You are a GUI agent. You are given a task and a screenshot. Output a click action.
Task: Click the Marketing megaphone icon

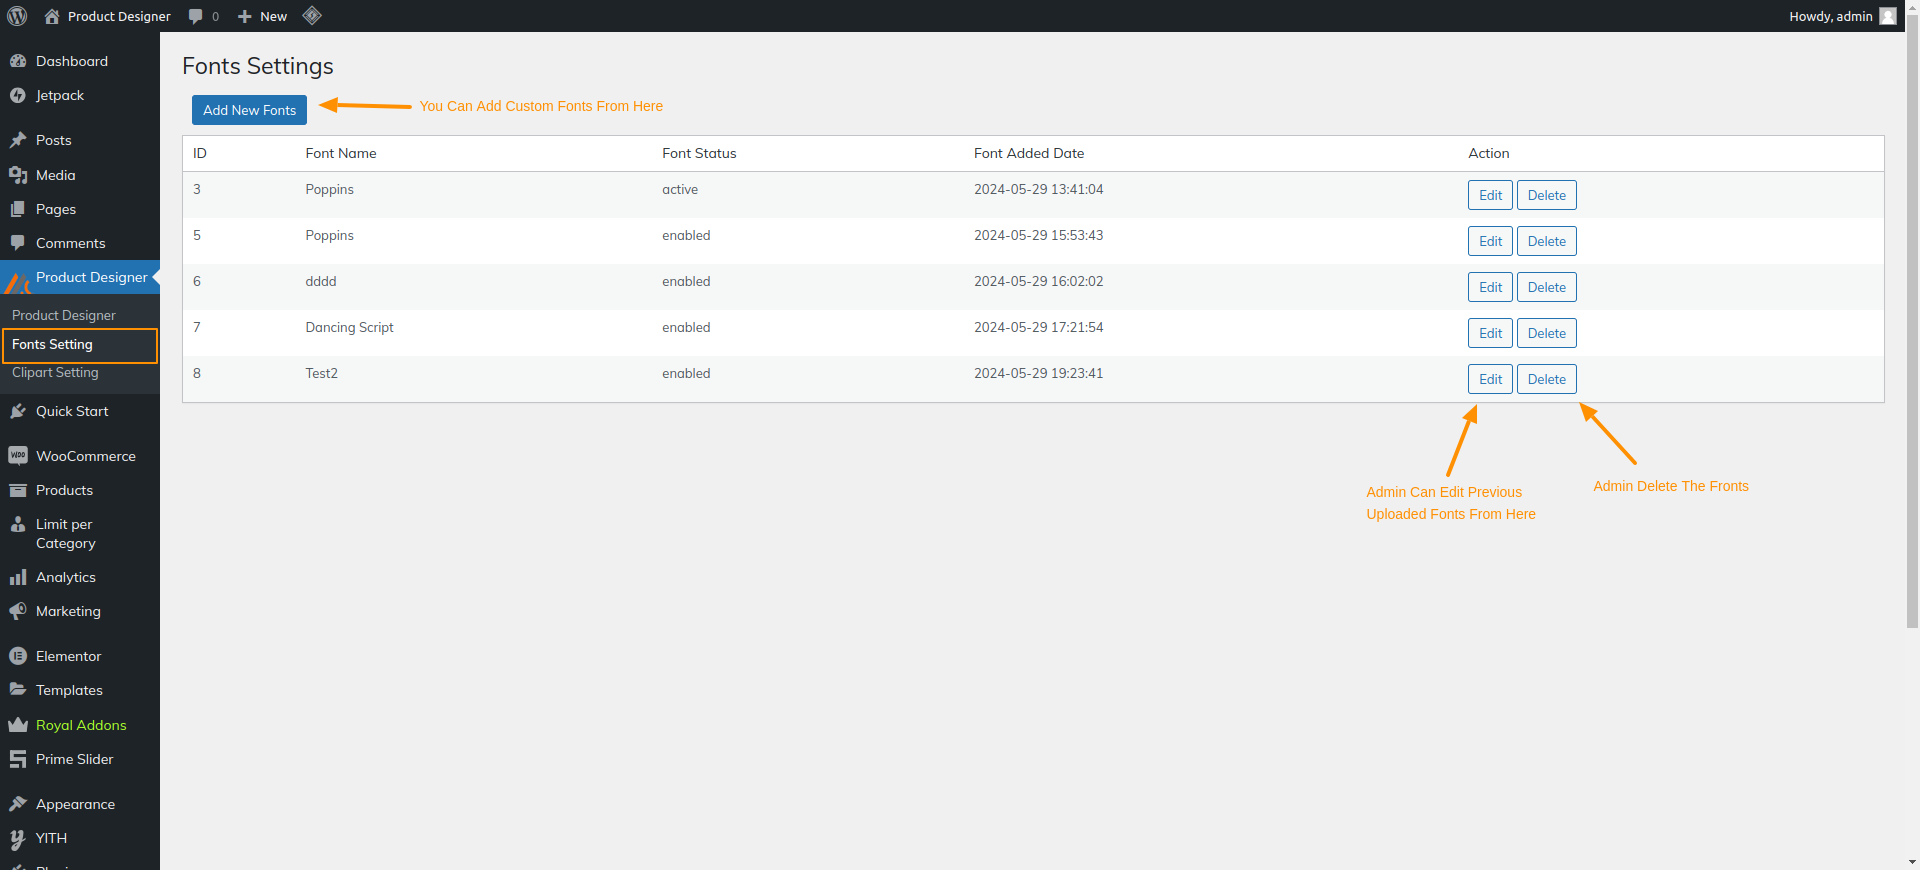pyautogui.click(x=18, y=611)
